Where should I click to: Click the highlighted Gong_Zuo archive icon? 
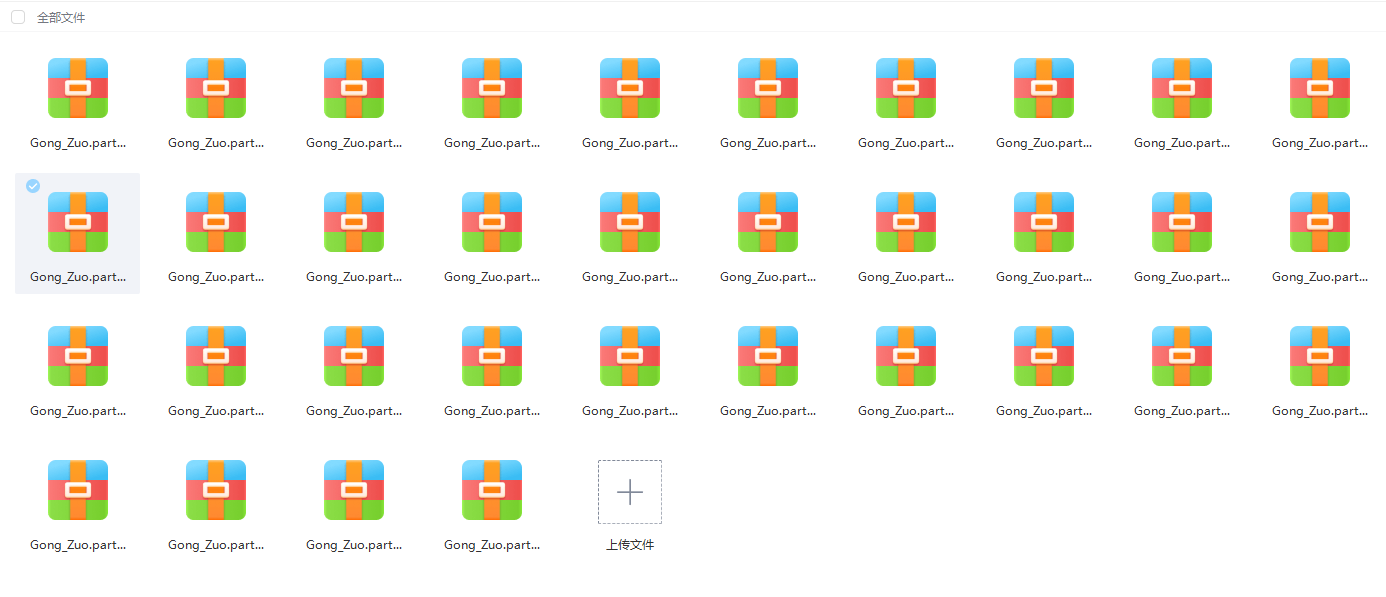coord(78,222)
